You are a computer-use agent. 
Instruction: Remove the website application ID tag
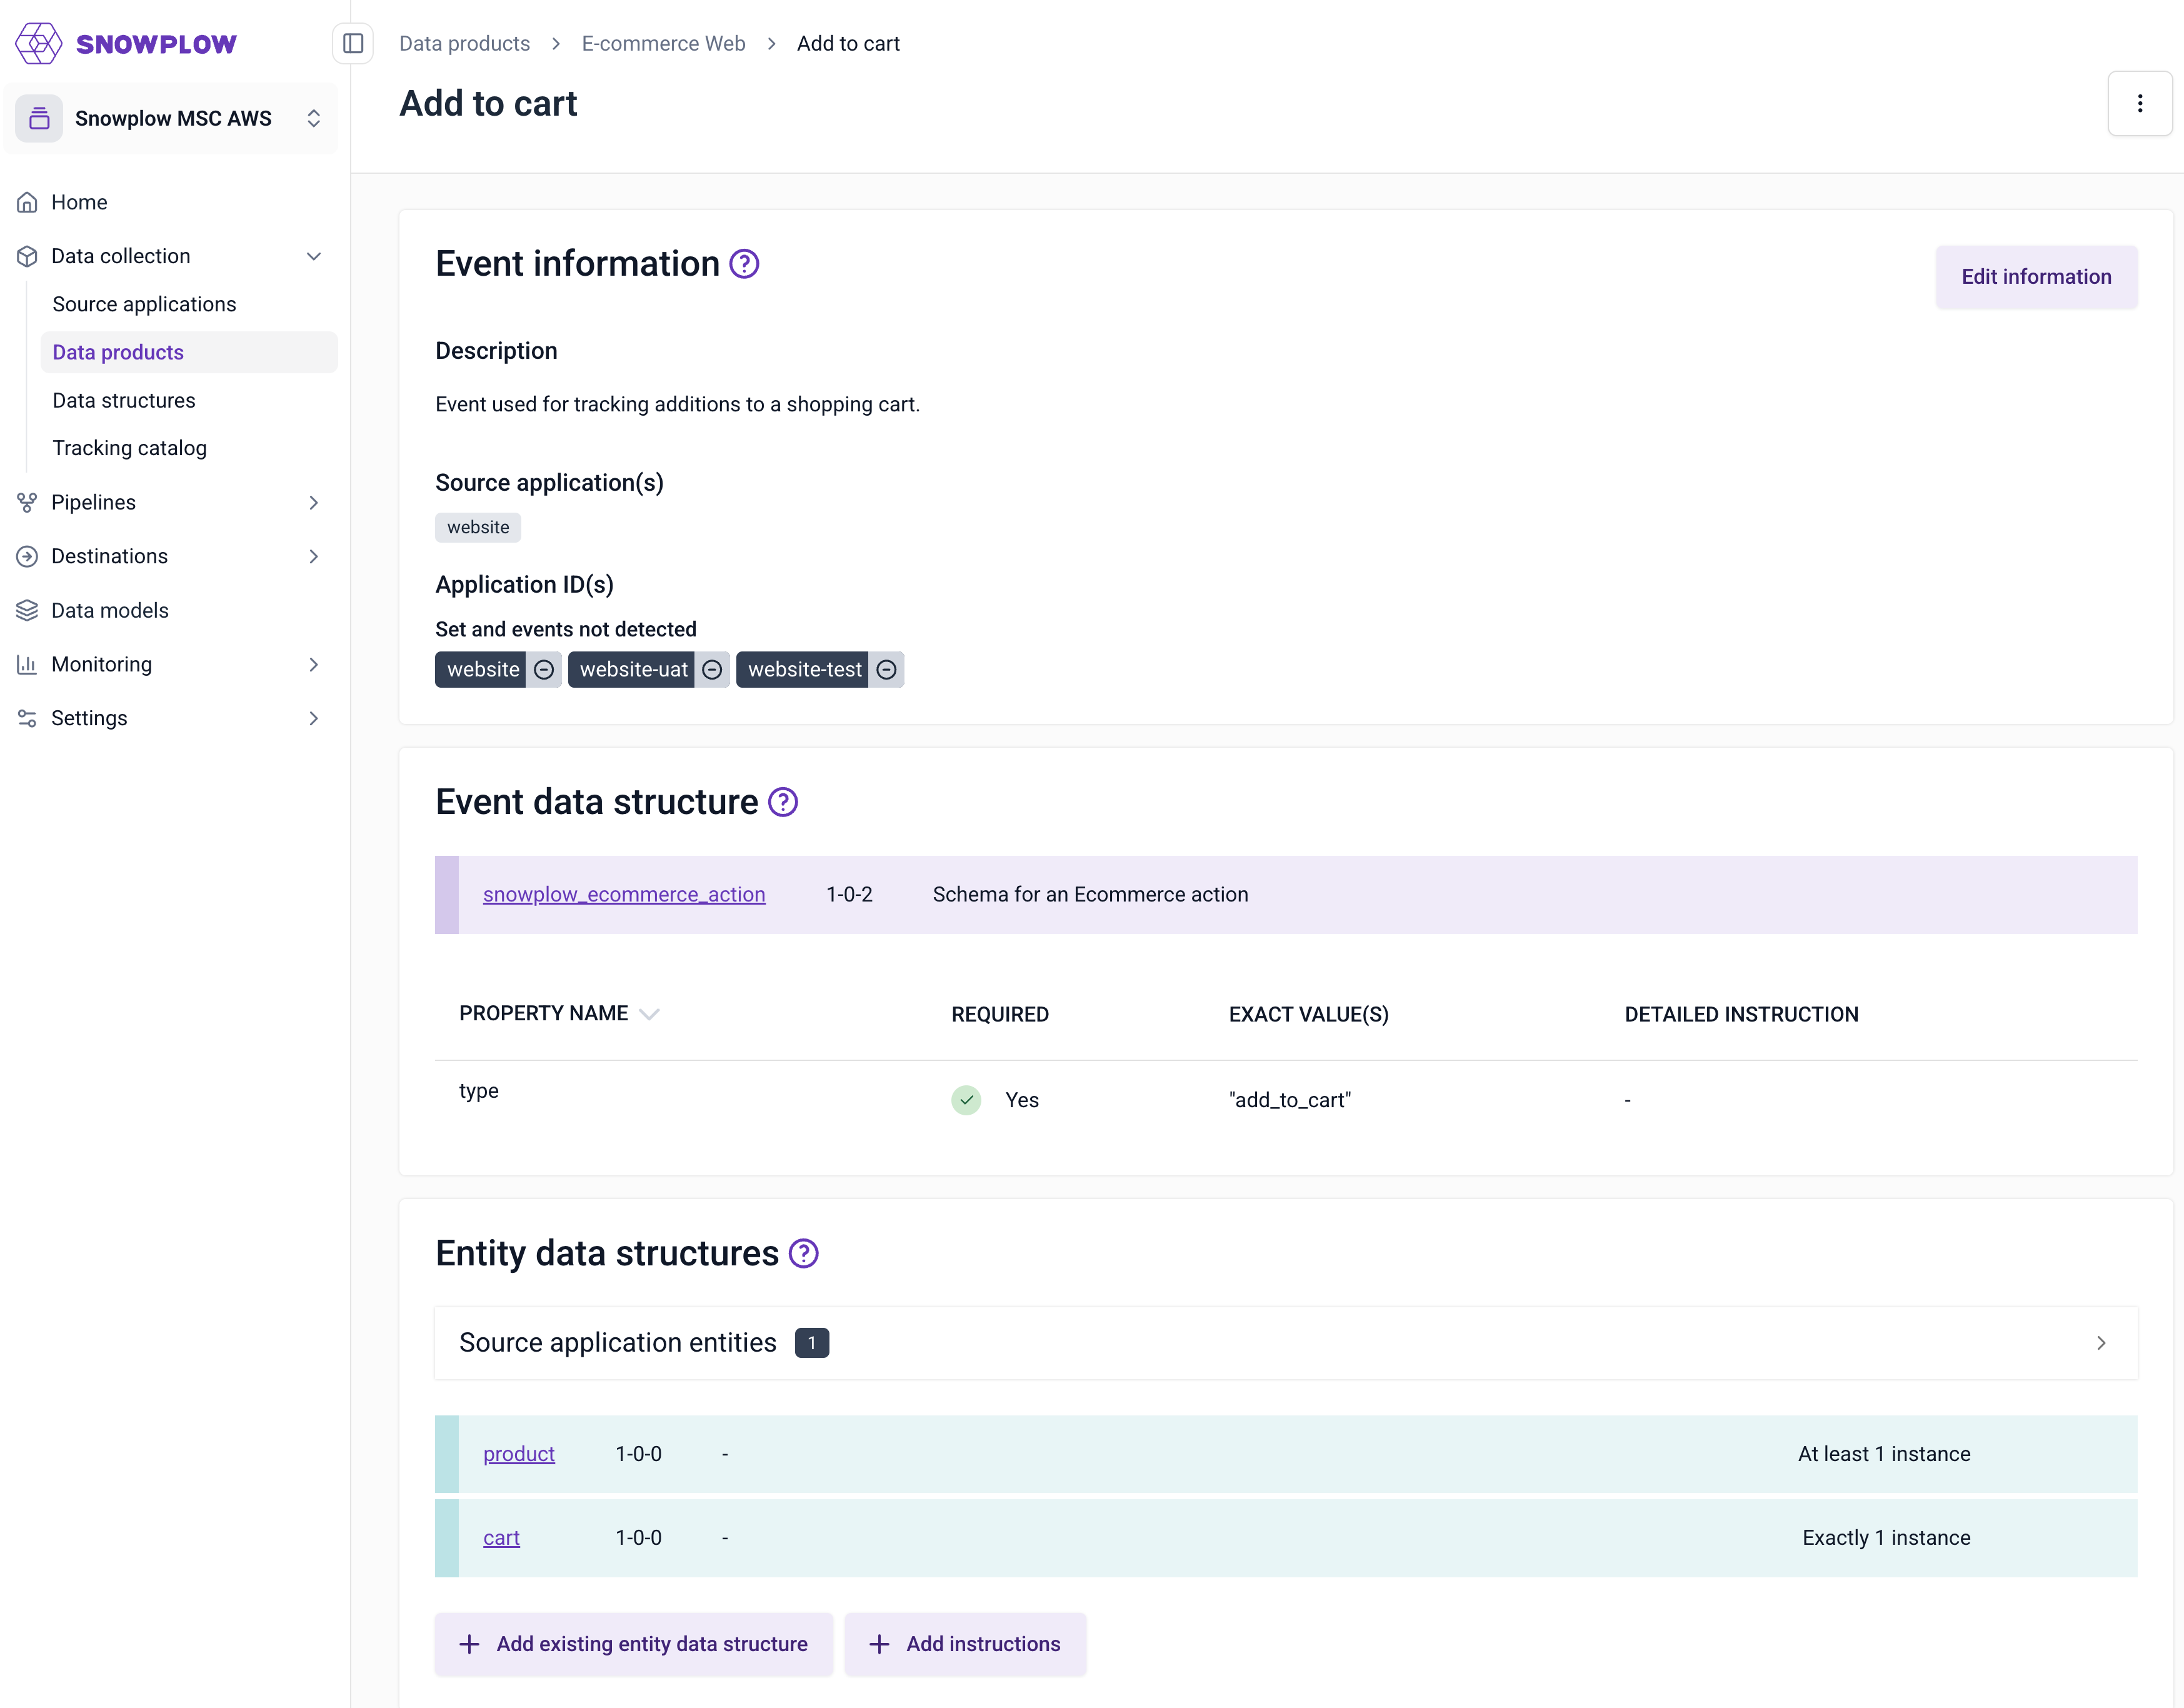(x=544, y=669)
